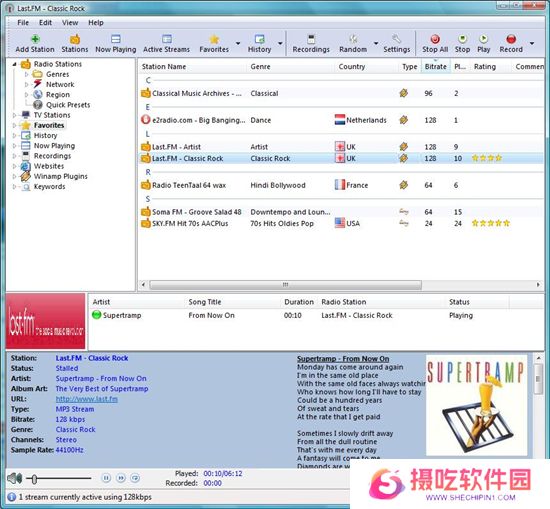Screen dimensions: 550x509
Task: Expand the TV Stations tree node
Action: pos(14,115)
